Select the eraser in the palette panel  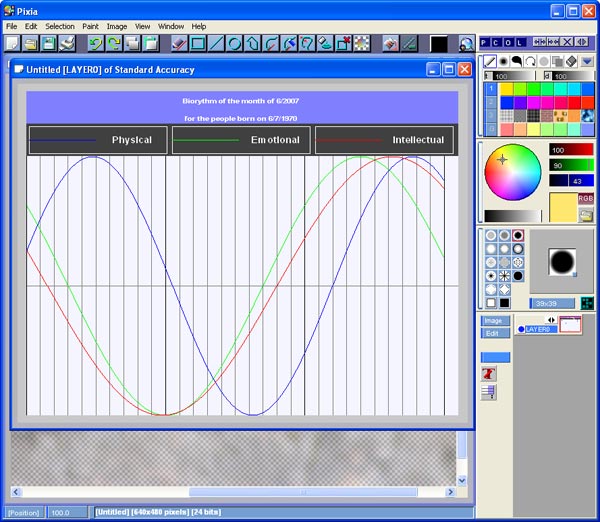coord(571,61)
